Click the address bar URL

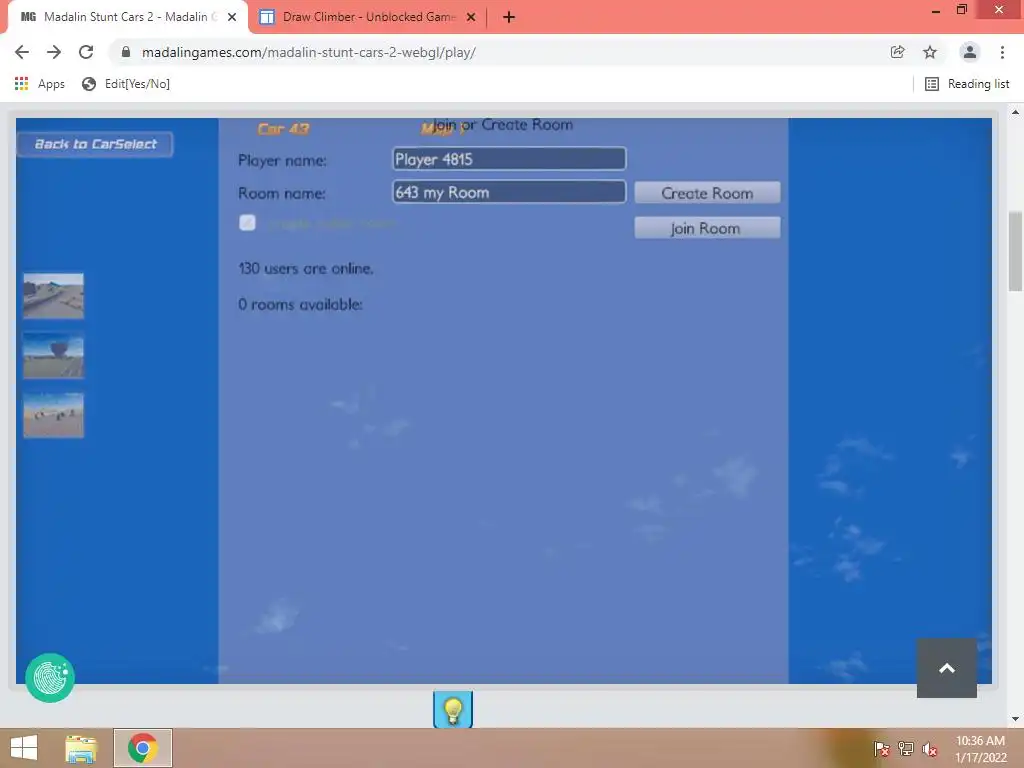click(x=309, y=52)
